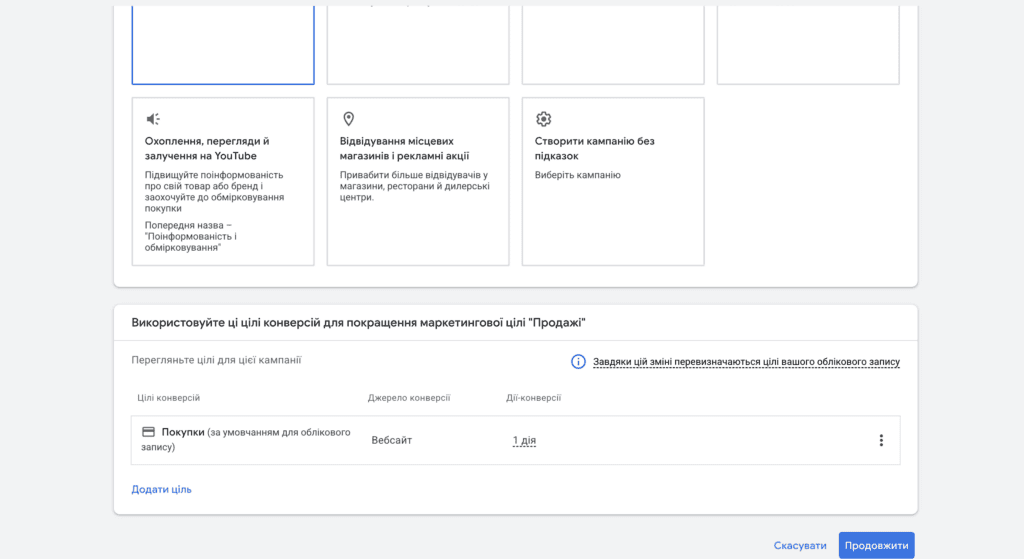
Task: Click the location pin icon for store visits
Action: (349, 119)
